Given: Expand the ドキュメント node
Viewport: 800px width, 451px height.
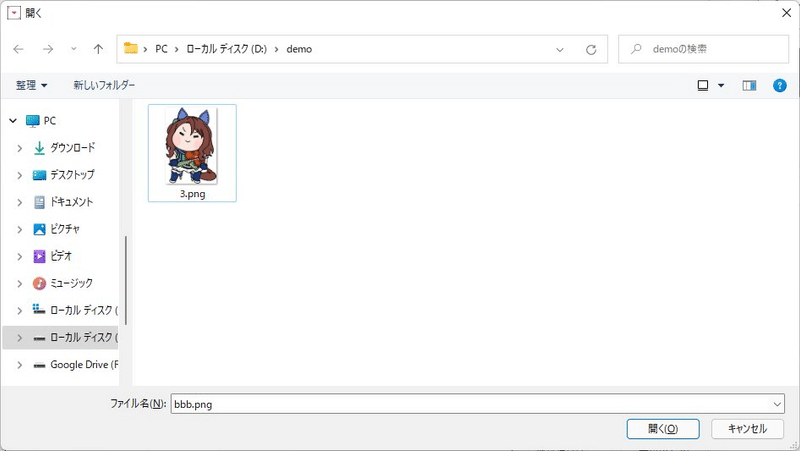Looking at the screenshot, I should [x=19, y=202].
